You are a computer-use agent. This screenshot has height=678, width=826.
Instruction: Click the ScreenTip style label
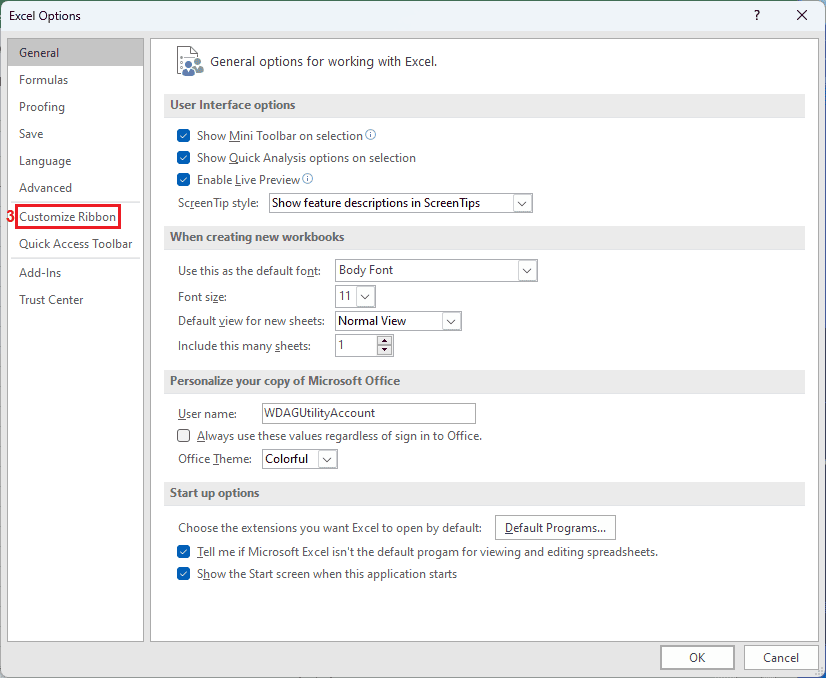[218, 203]
